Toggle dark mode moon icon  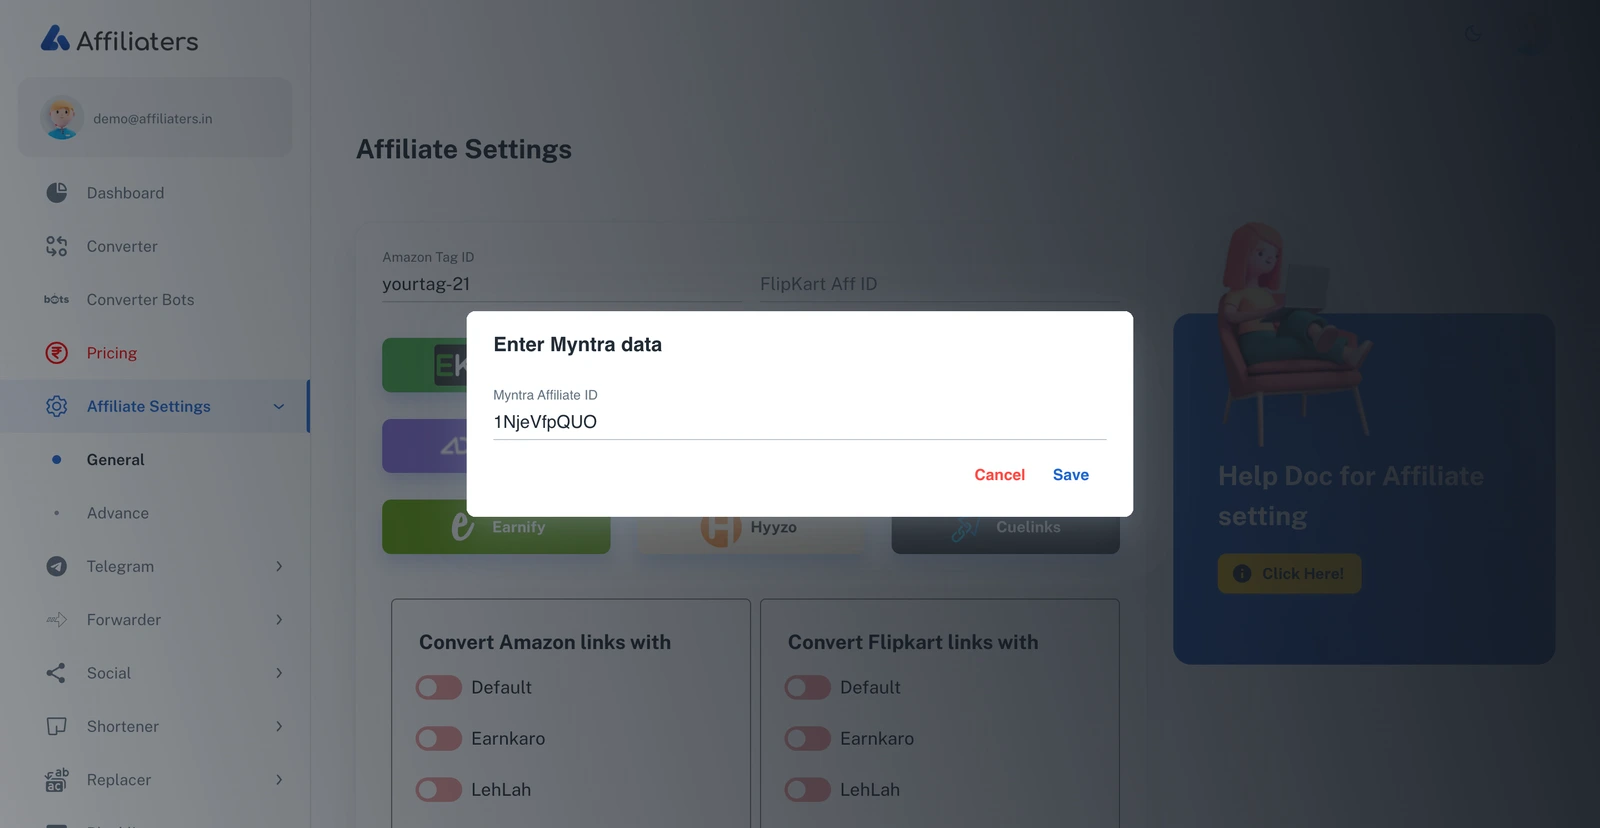(1473, 34)
